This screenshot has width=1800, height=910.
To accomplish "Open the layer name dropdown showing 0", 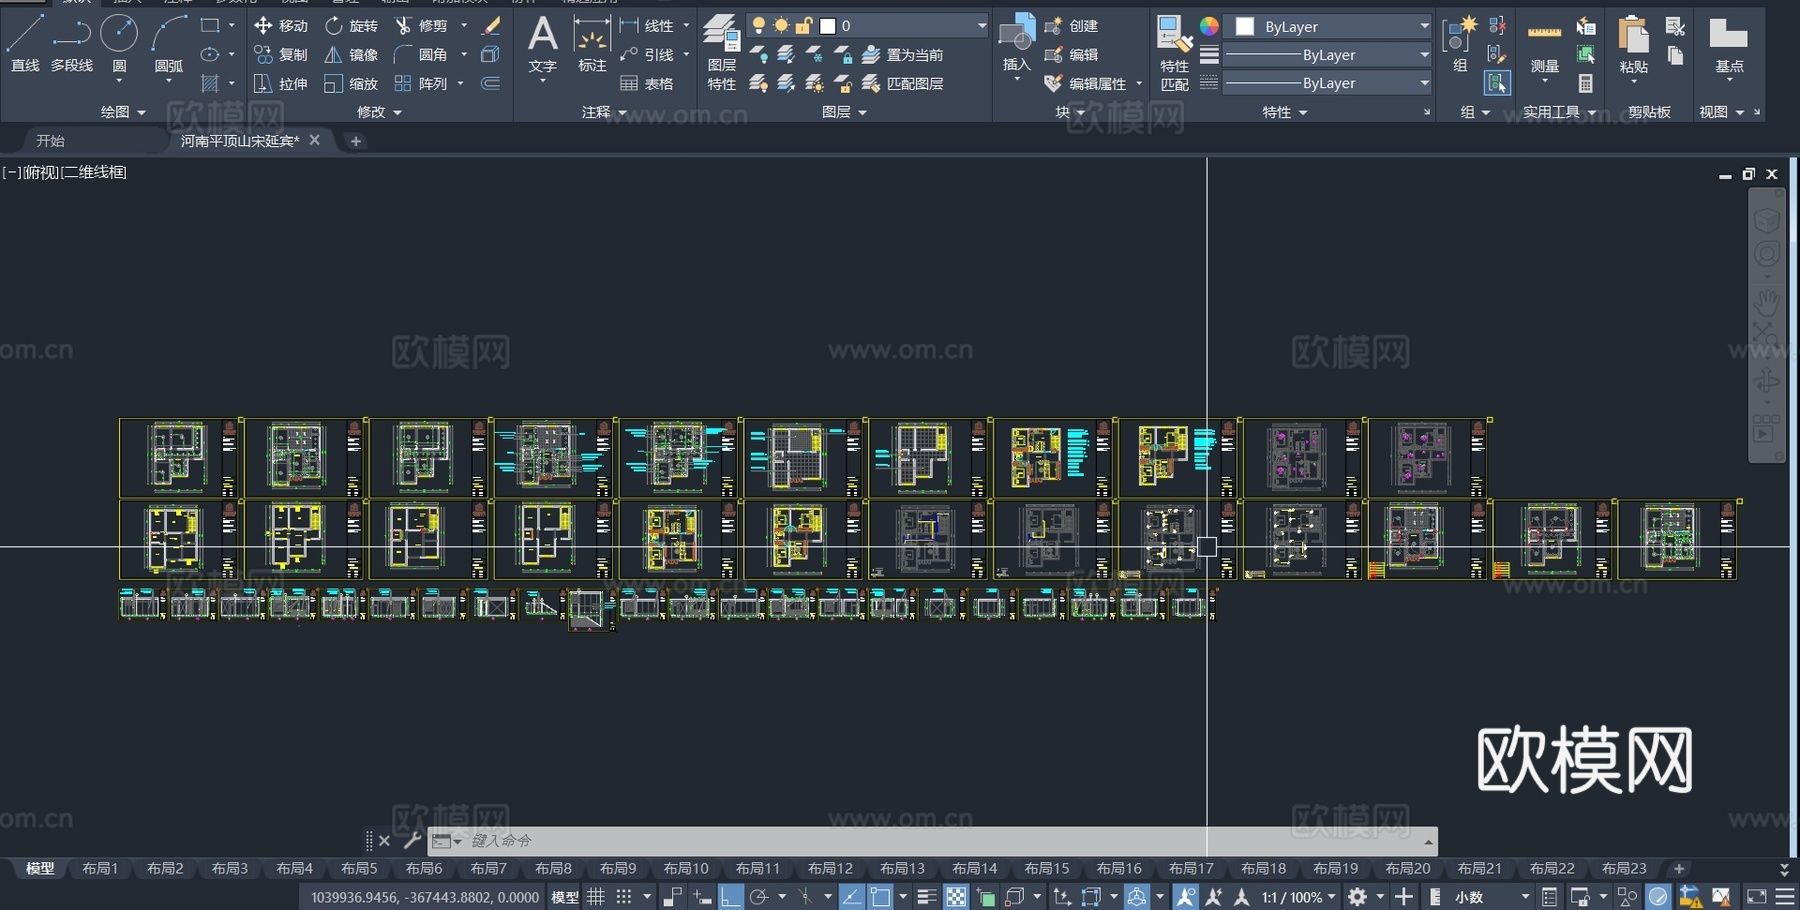I will pyautogui.click(x=867, y=25).
